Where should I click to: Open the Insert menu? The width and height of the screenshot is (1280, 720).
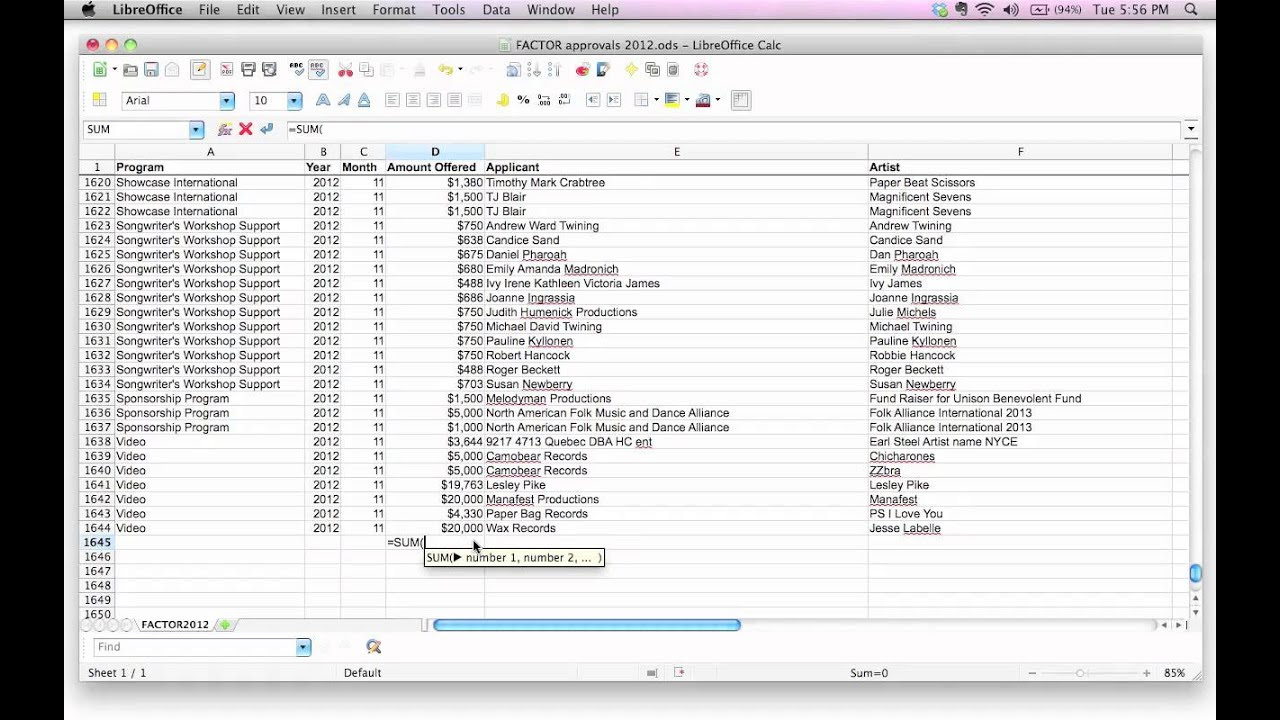(x=338, y=9)
